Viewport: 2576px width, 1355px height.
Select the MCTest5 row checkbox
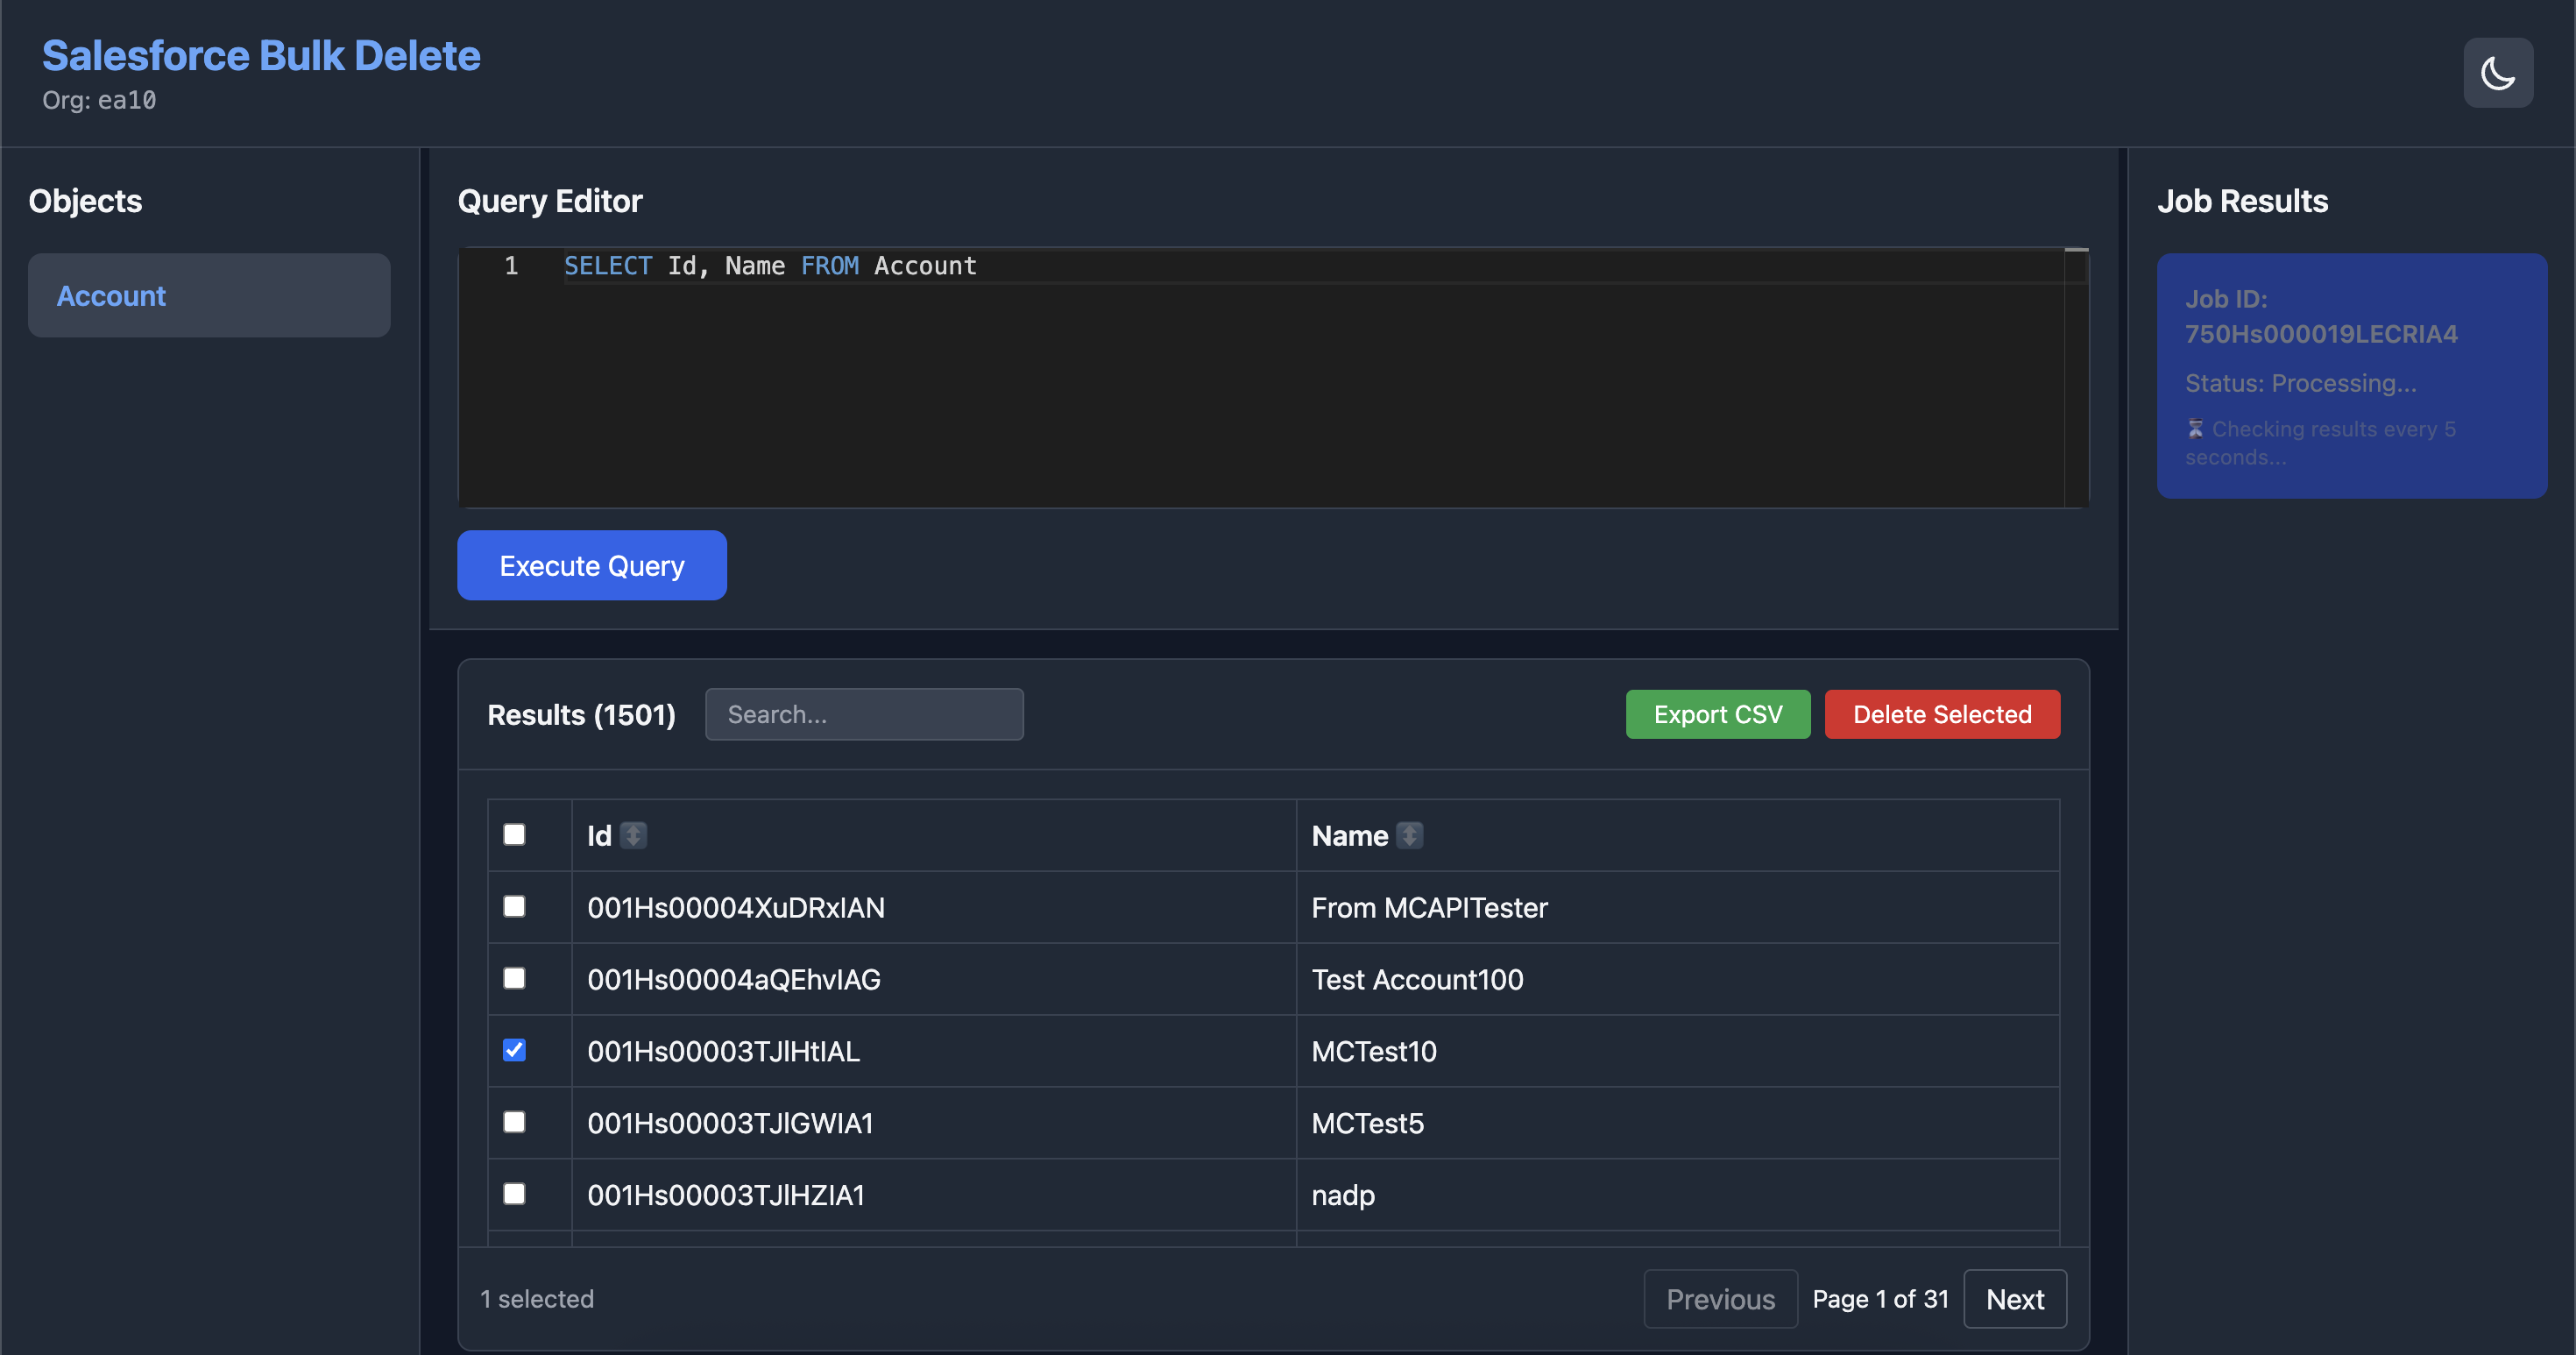click(514, 1122)
